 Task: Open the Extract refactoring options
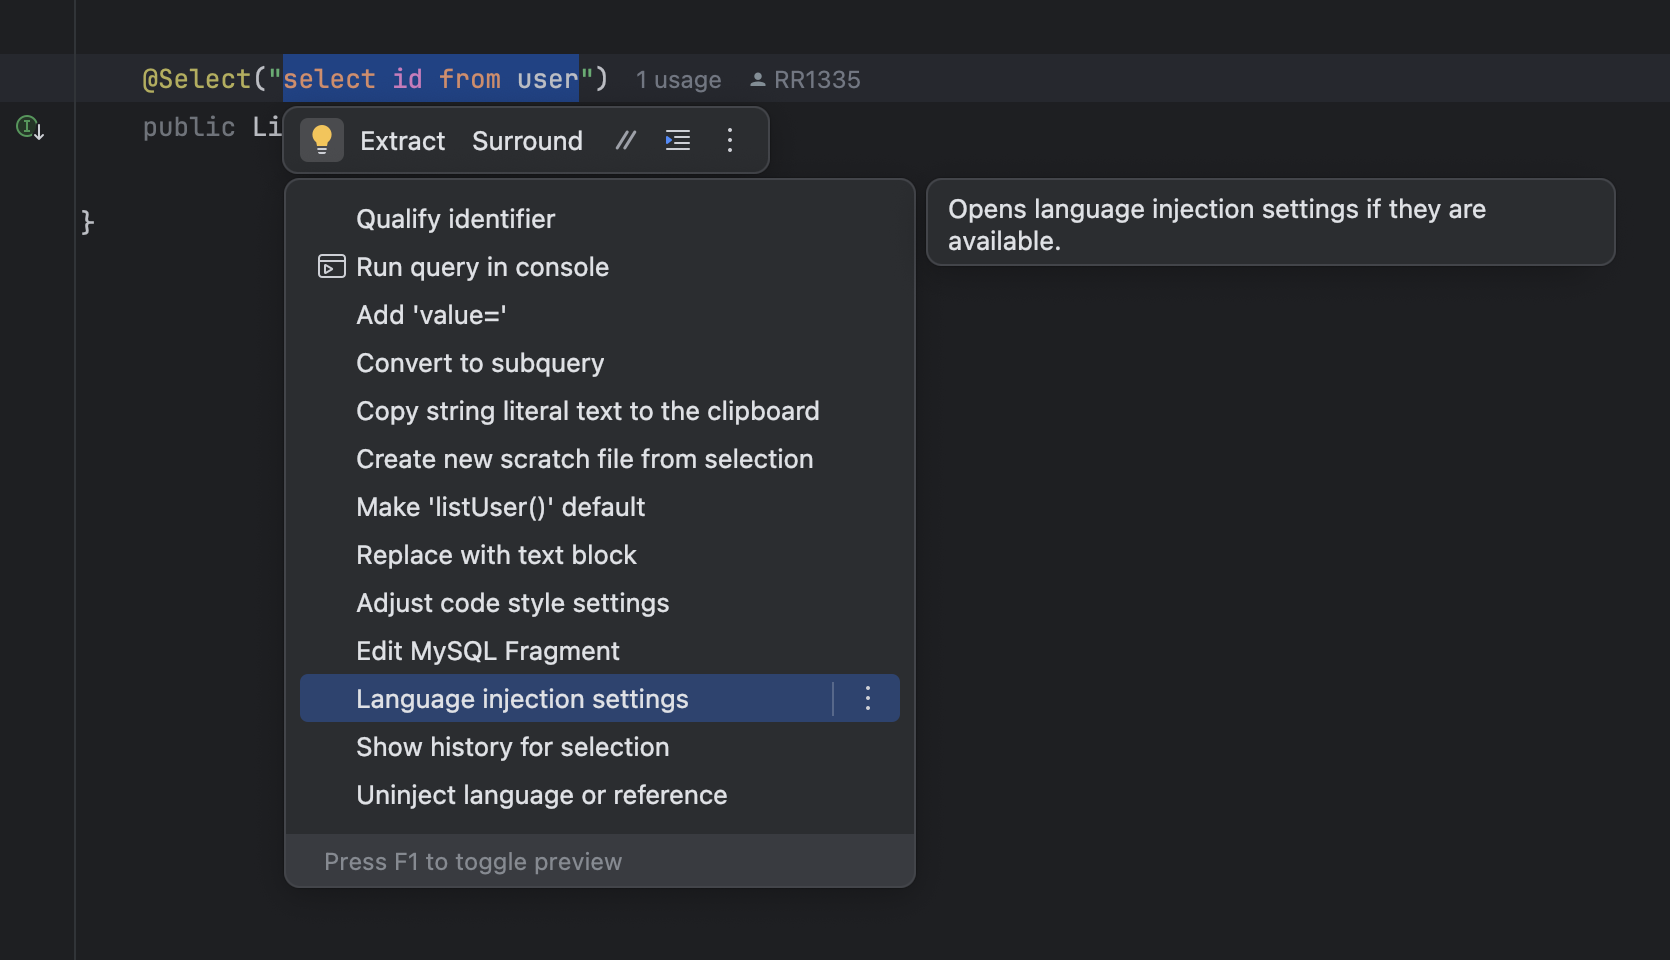point(402,141)
